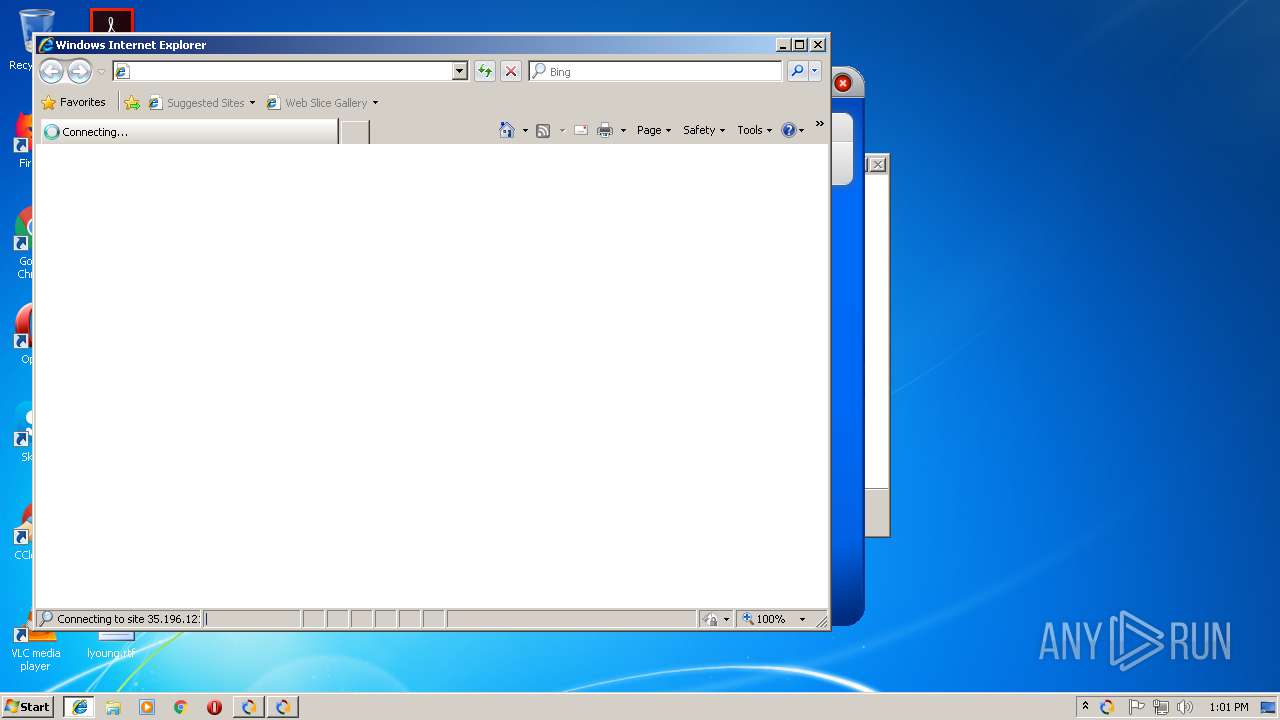Image resolution: width=1280 pixels, height=720 pixels.
Task: Launch Opera from the taskbar
Action: [214, 707]
